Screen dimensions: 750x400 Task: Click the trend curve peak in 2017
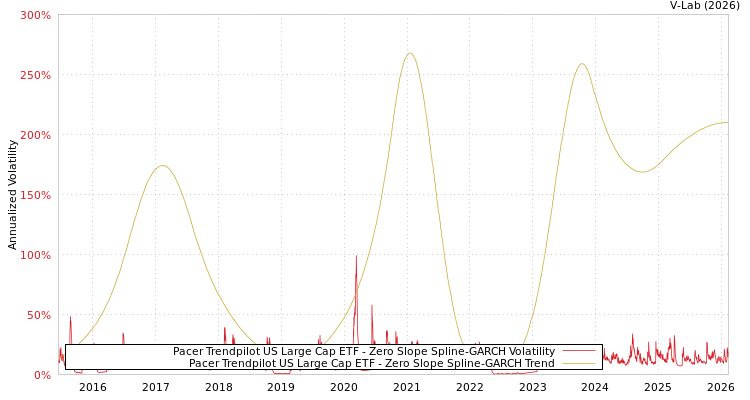[x=163, y=166]
